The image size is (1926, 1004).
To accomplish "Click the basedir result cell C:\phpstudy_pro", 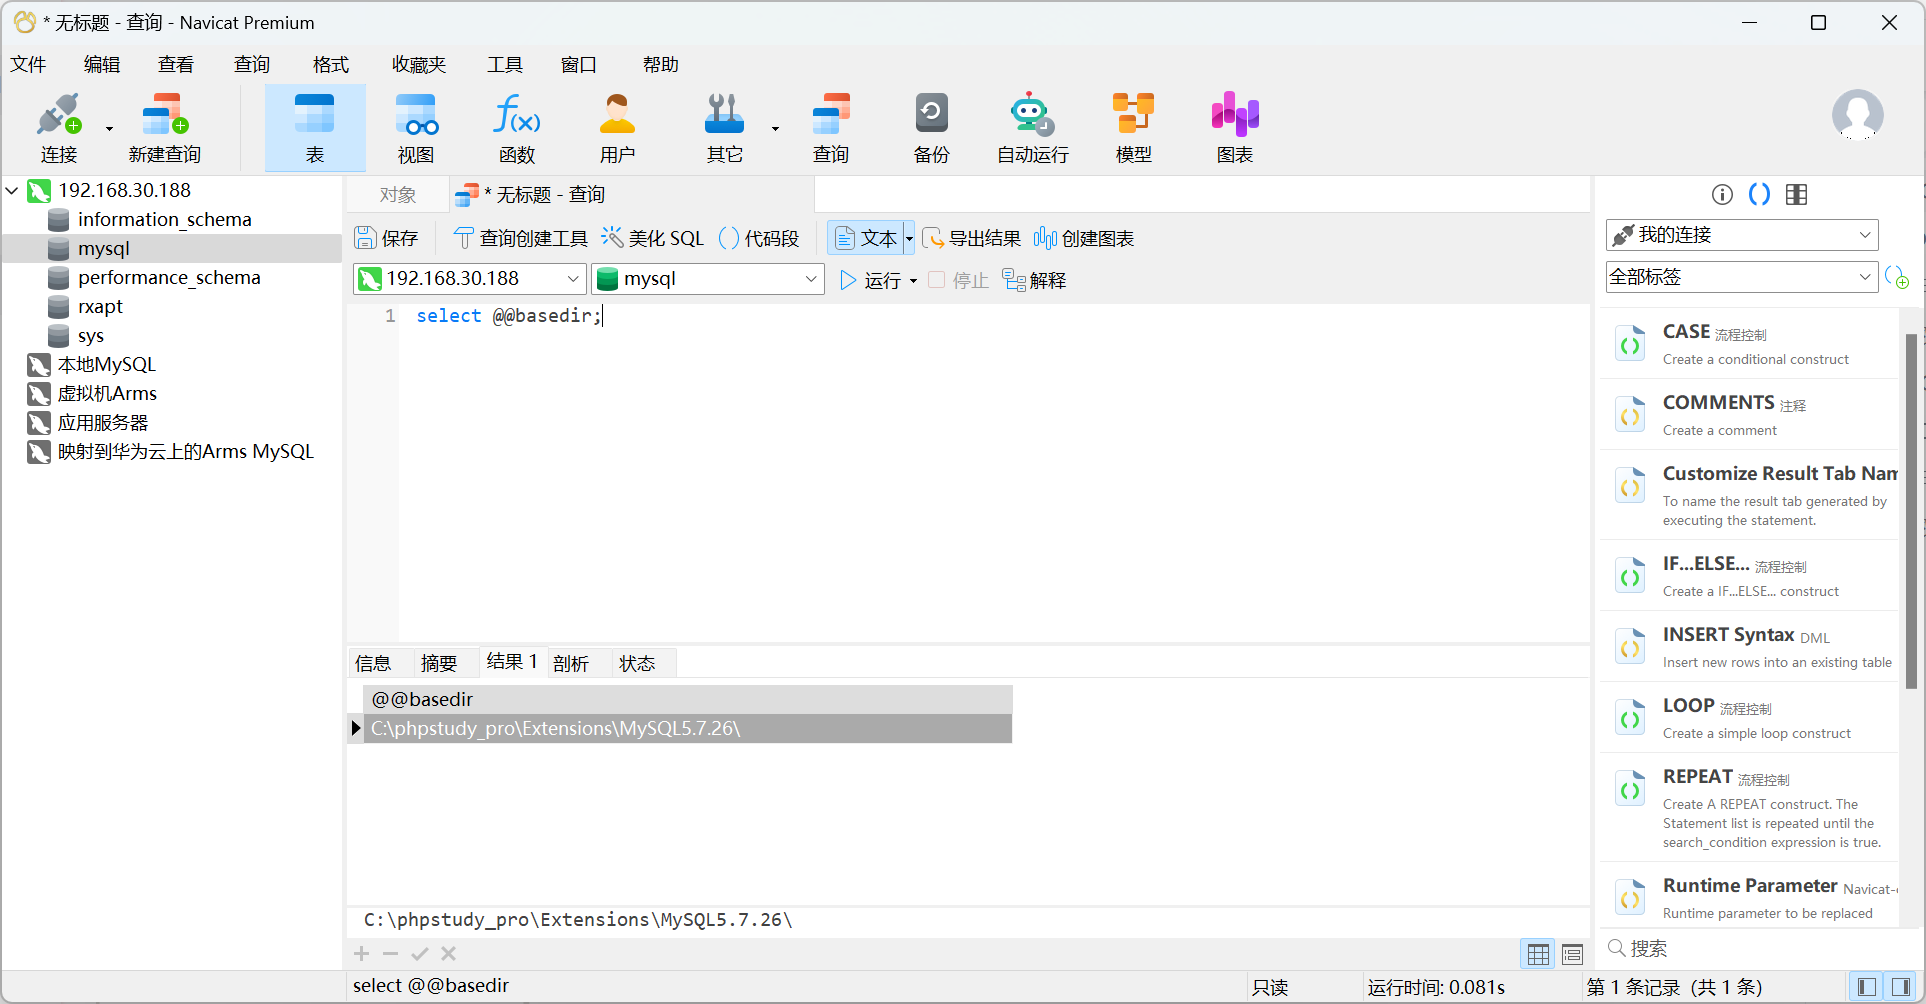I will point(688,728).
